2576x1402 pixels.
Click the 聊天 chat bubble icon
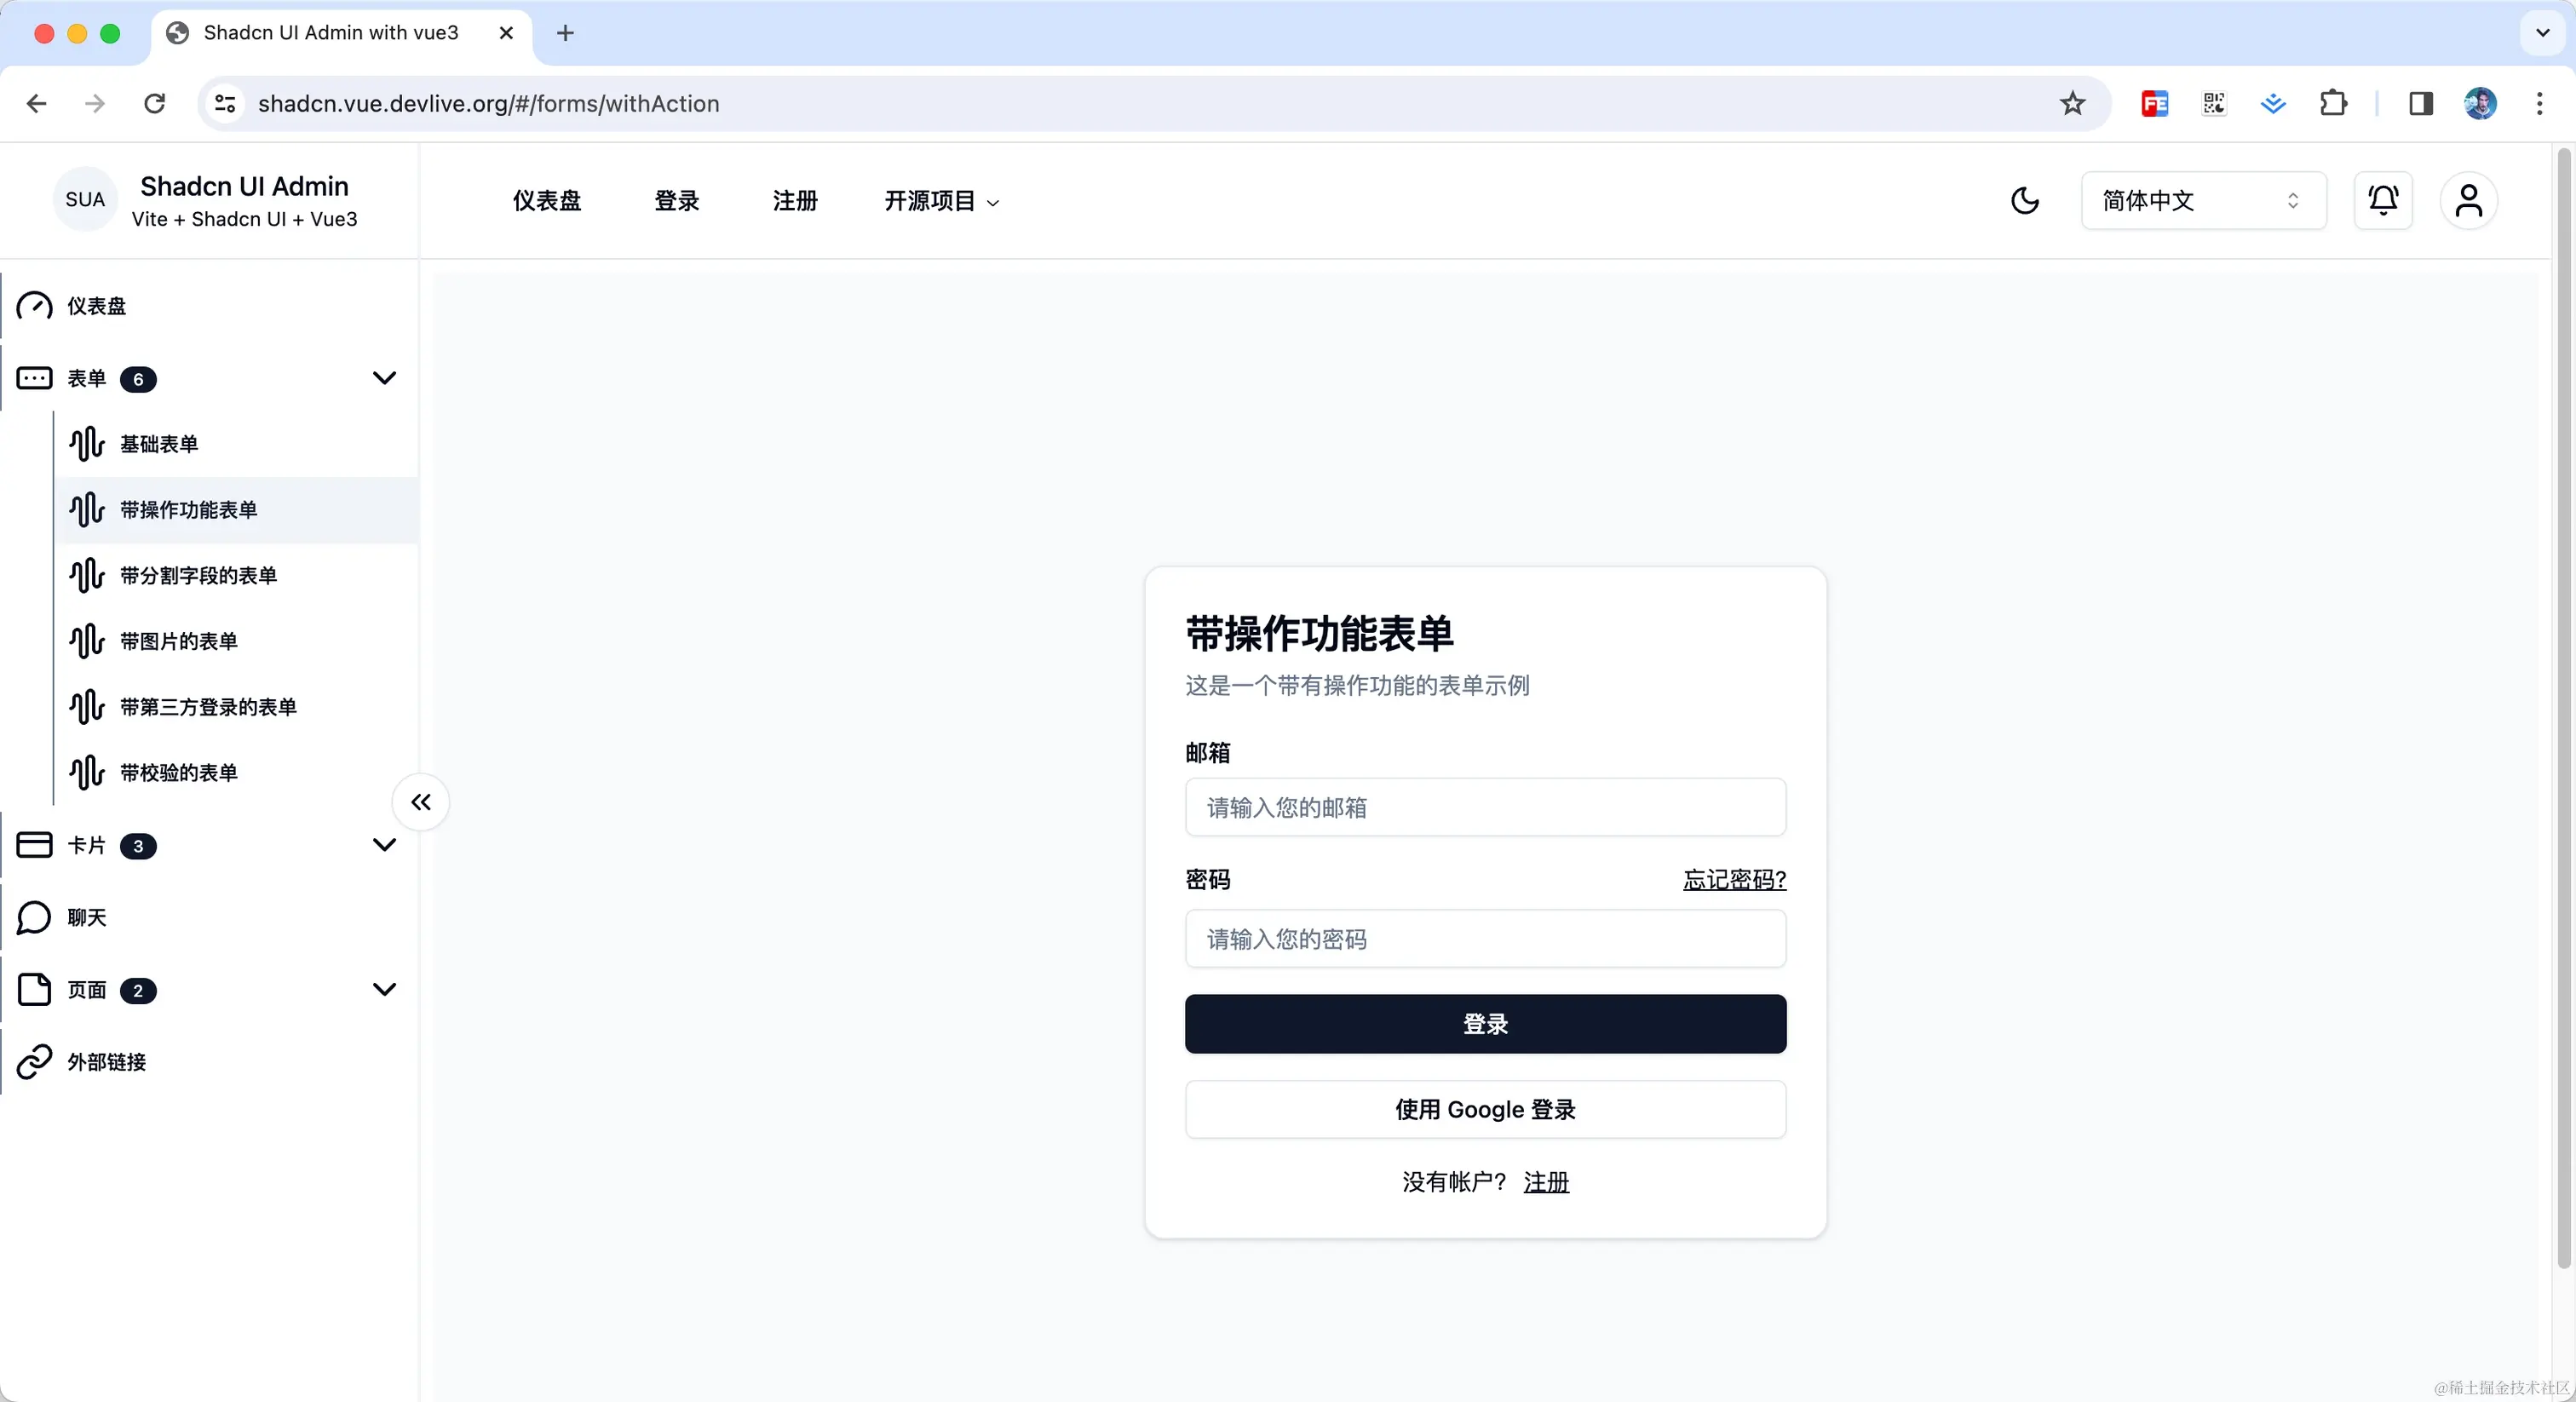pyautogui.click(x=34, y=917)
